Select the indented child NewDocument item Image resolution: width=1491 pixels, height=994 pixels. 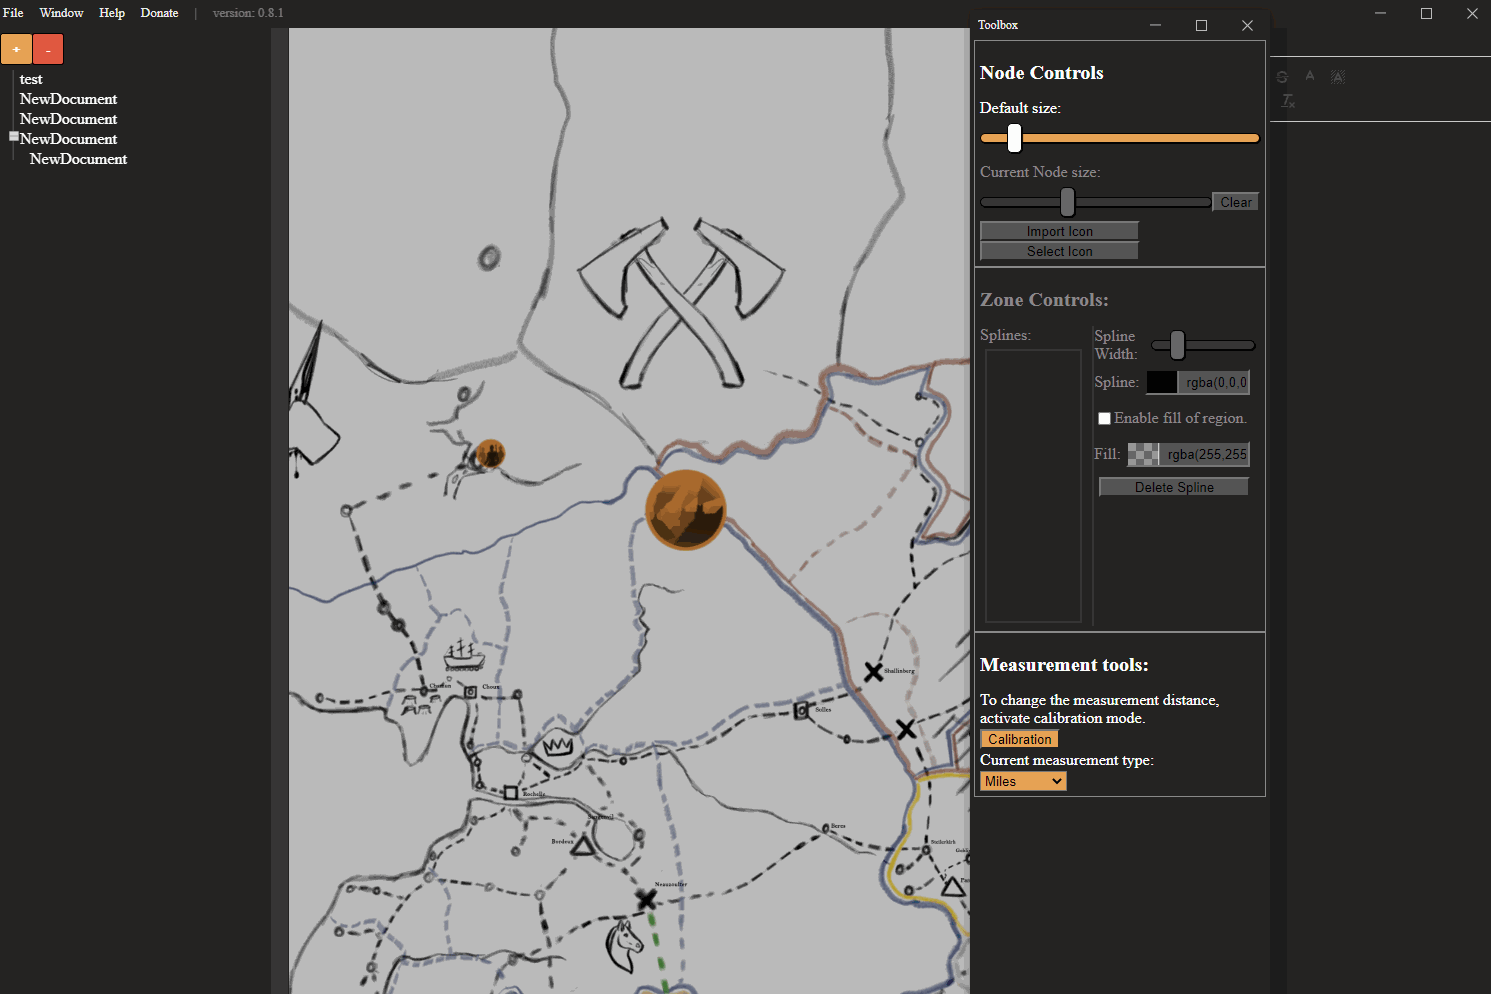click(x=78, y=159)
